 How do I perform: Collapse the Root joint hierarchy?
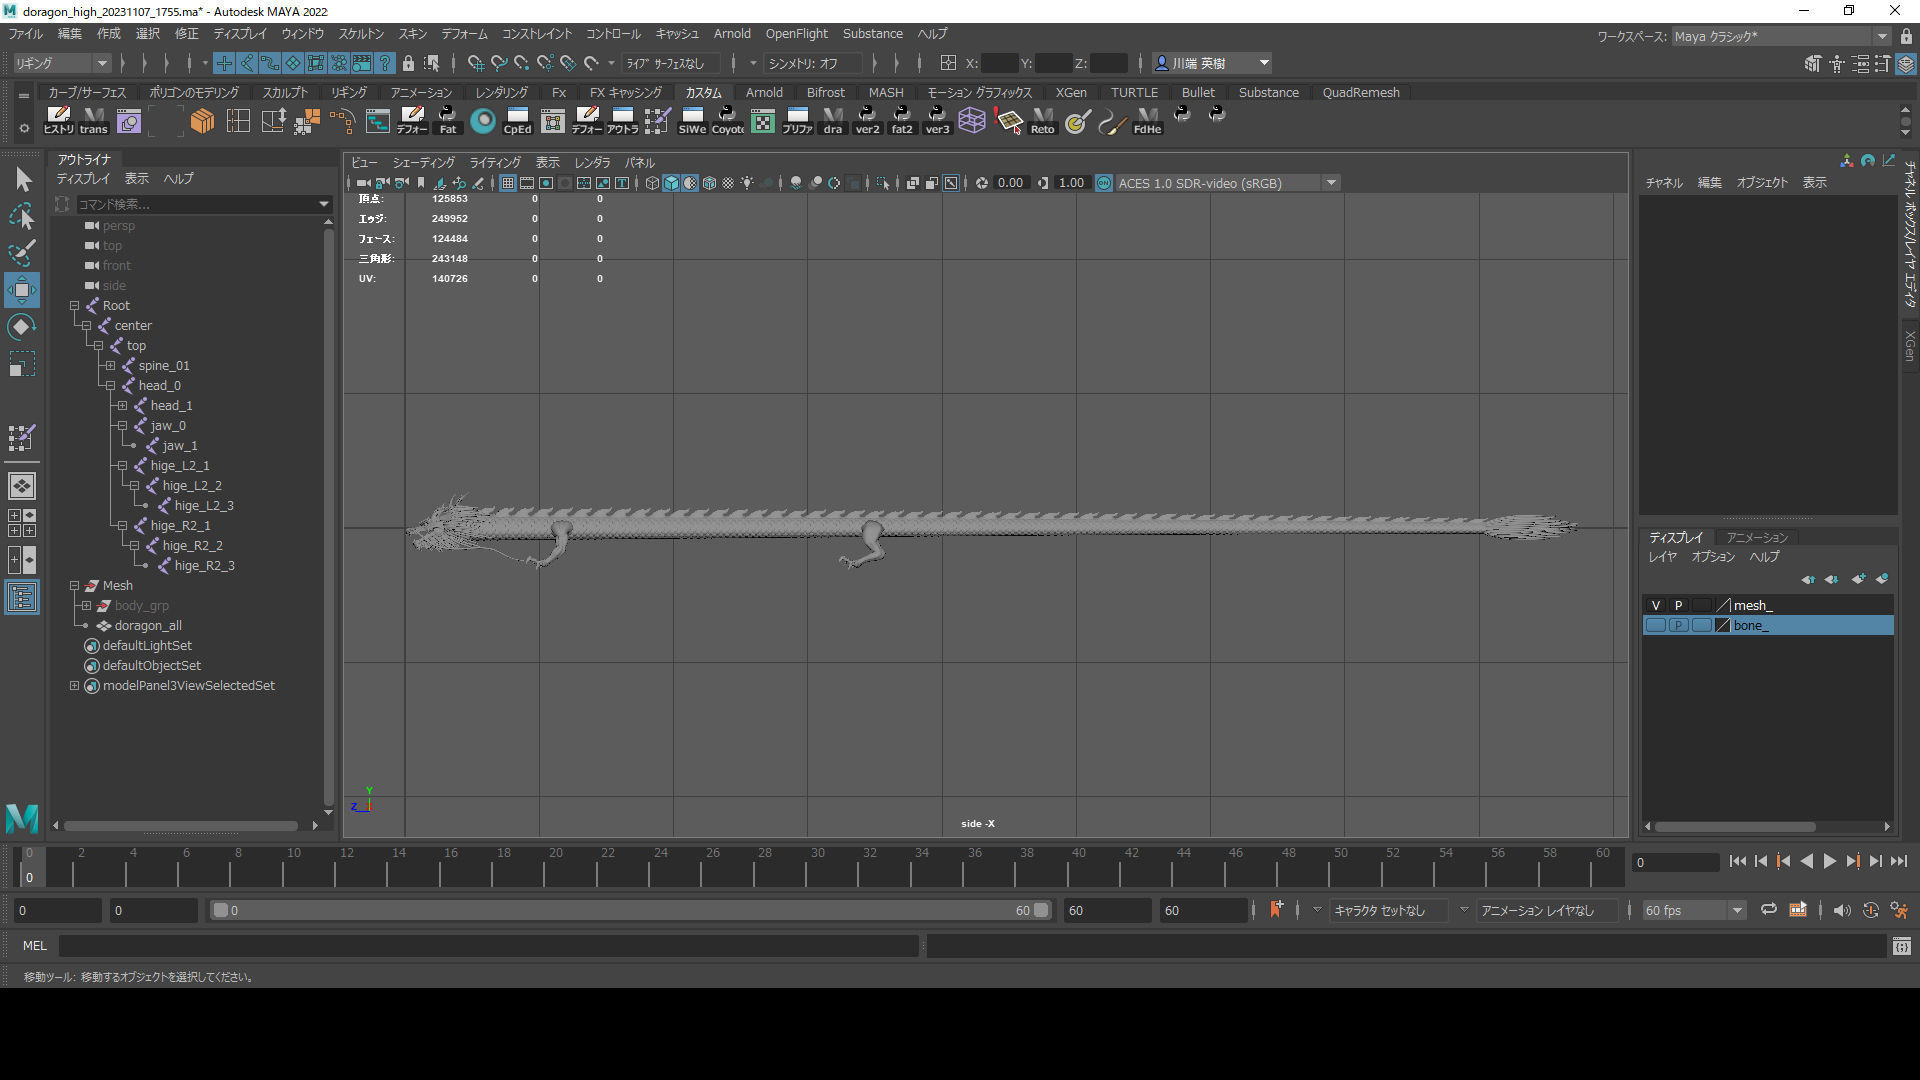point(74,306)
